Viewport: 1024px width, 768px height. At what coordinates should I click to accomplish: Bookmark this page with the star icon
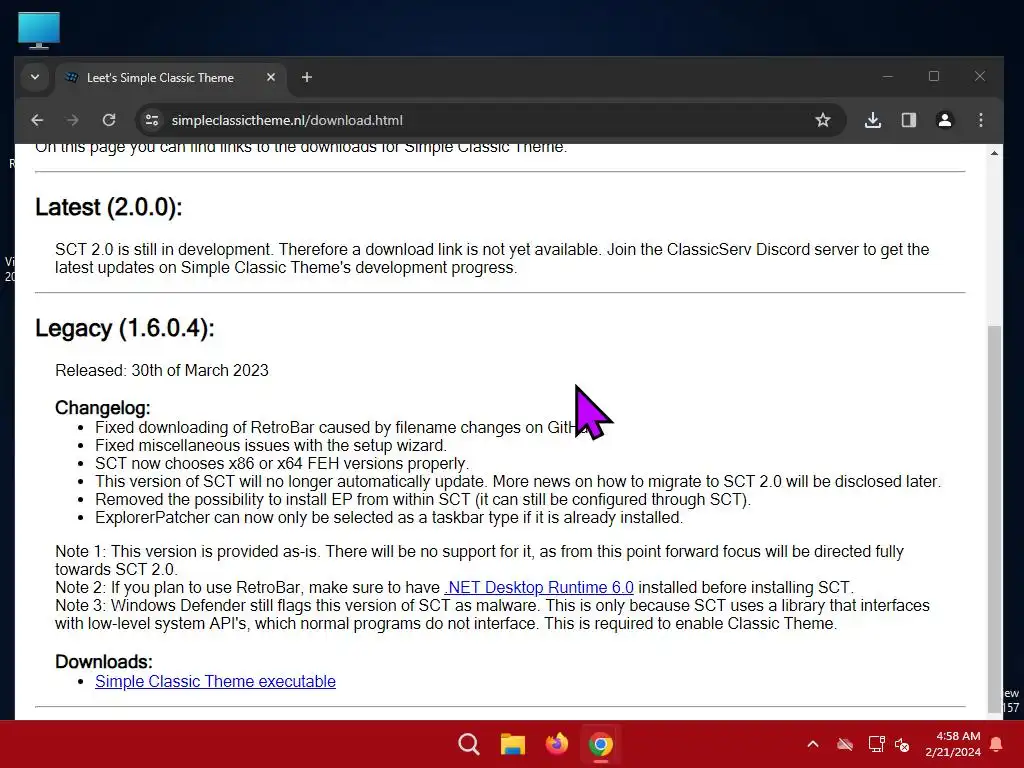click(823, 120)
